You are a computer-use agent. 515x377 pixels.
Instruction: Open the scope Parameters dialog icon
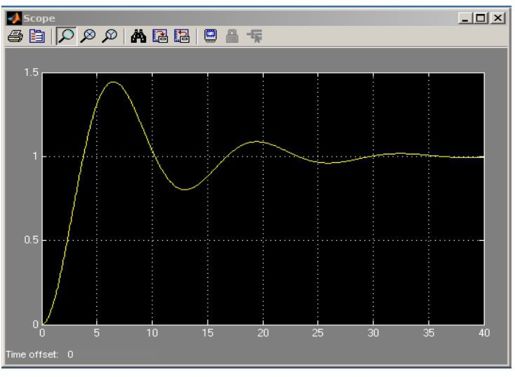37,36
